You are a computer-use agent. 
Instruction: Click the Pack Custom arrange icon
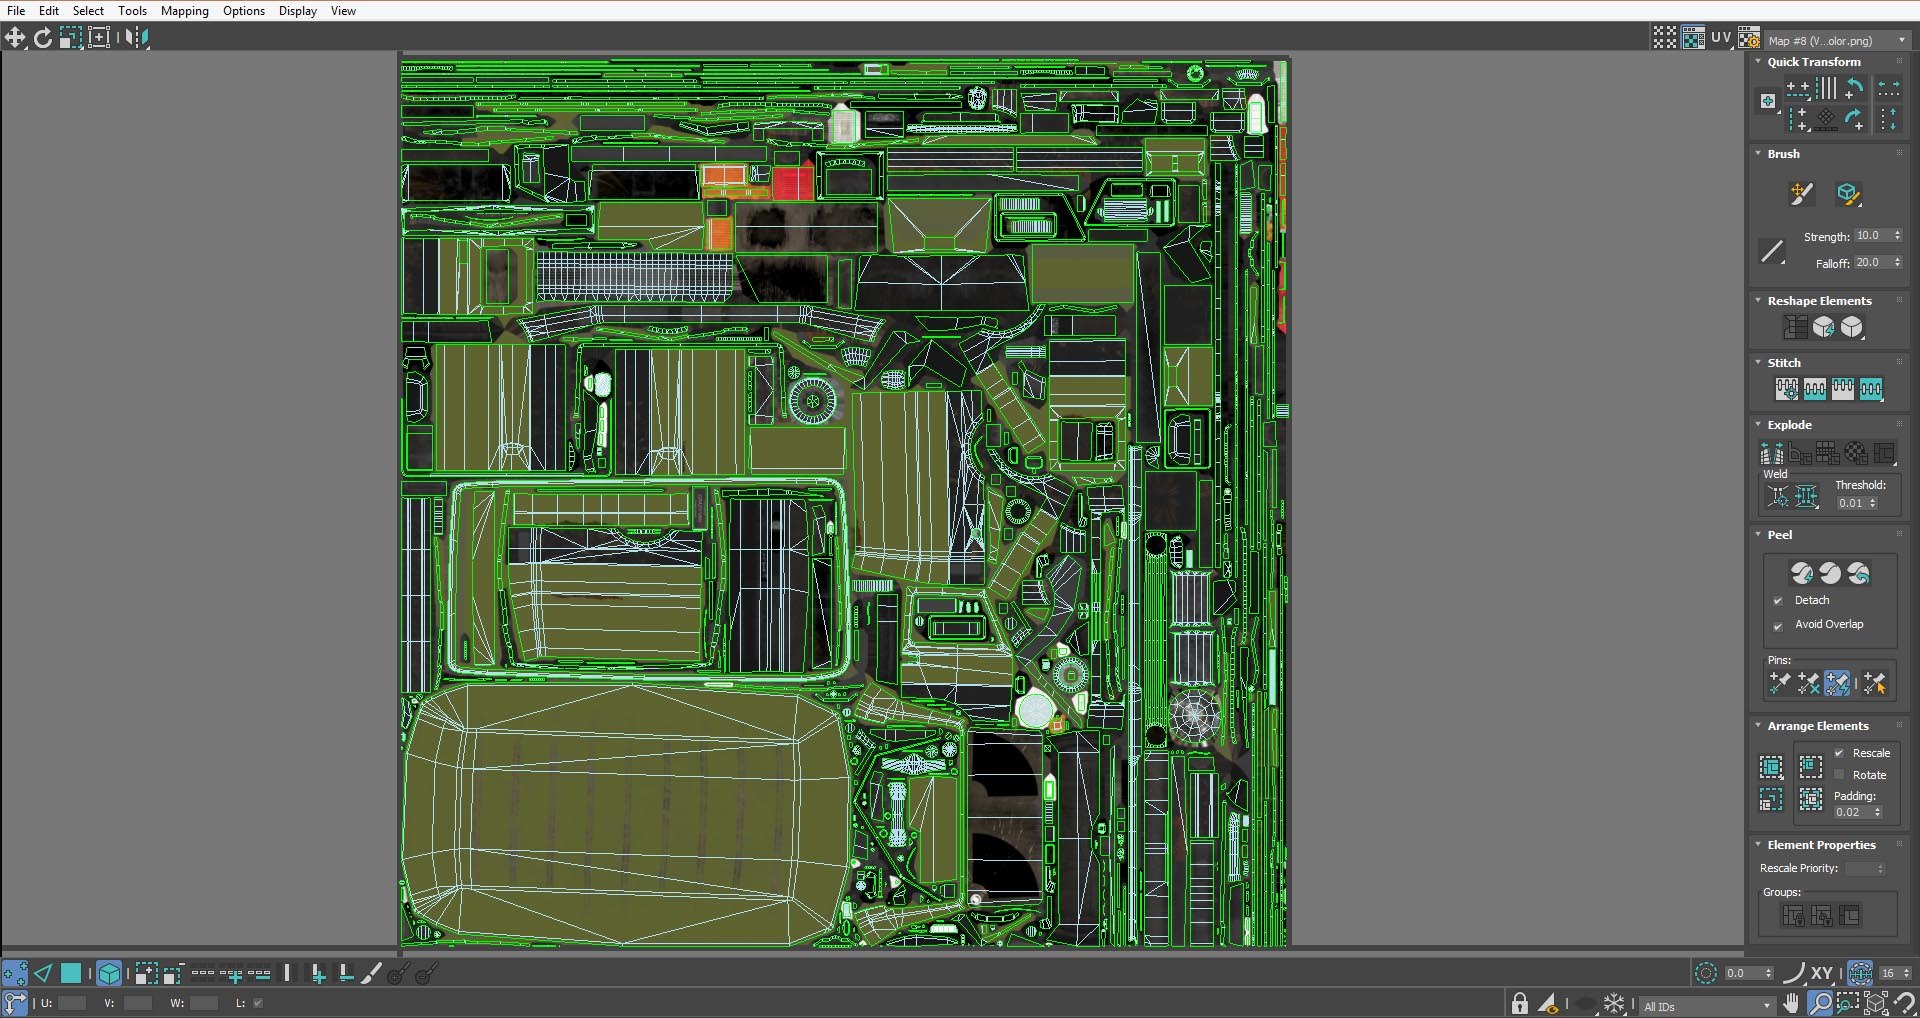tap(1771, 767)
